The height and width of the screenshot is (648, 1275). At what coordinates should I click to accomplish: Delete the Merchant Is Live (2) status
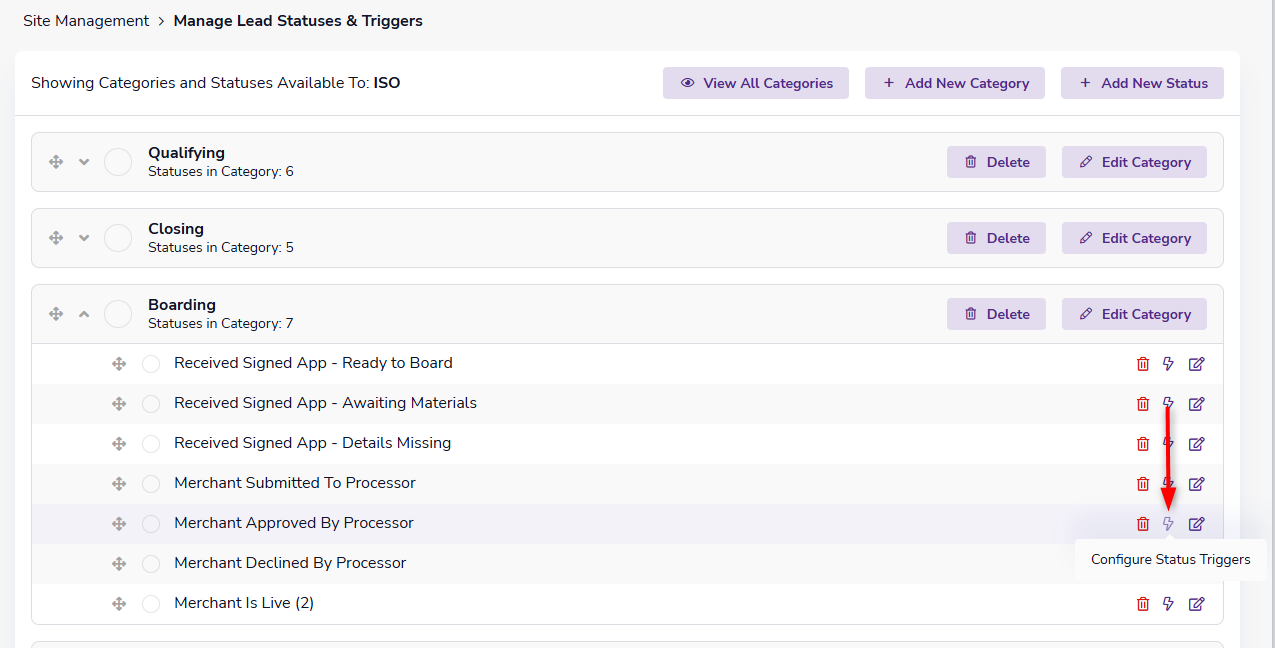[1143, 604]
